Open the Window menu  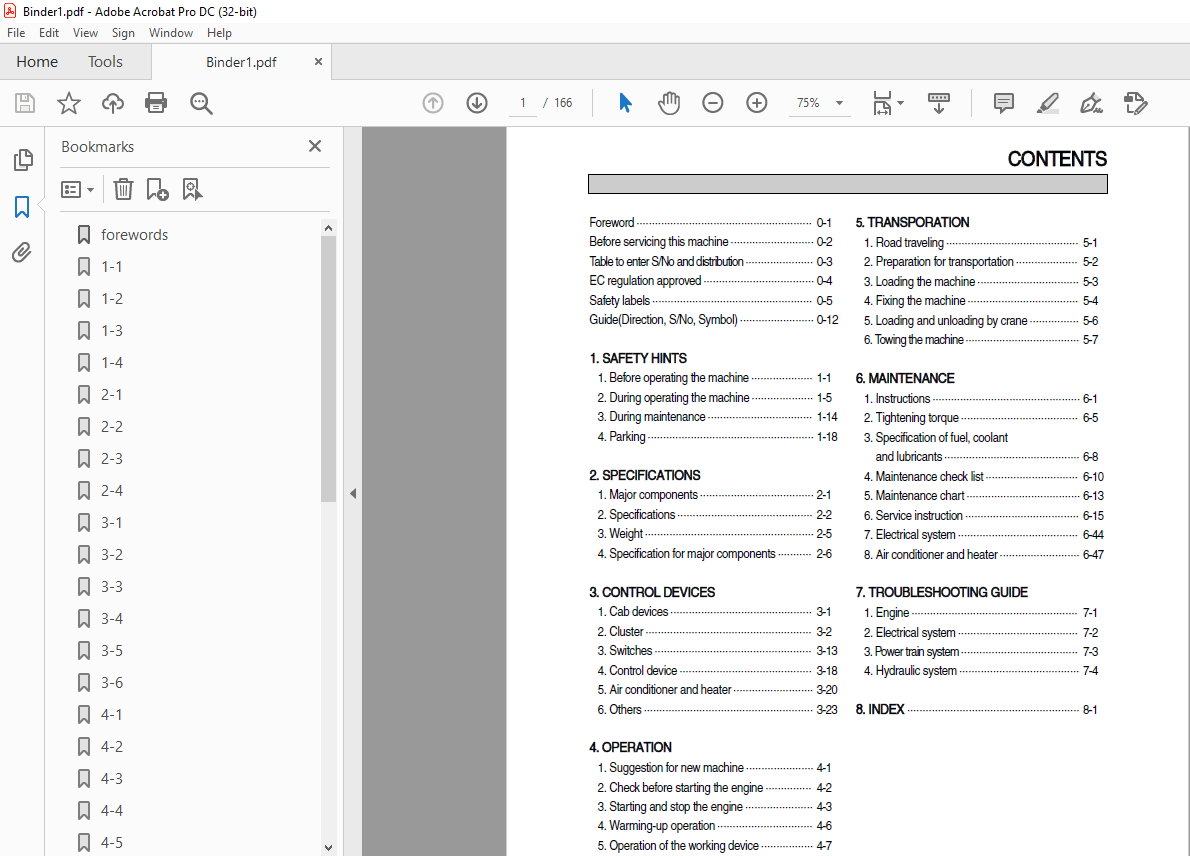coord(171,33)
